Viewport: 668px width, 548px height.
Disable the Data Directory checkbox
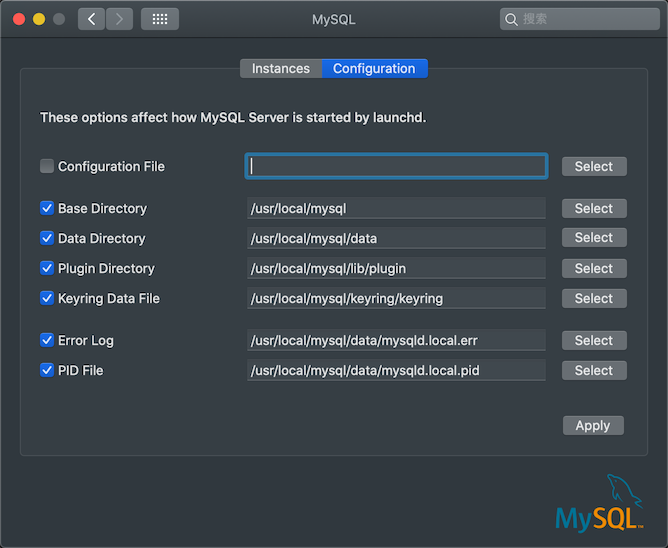click(47, 238)
